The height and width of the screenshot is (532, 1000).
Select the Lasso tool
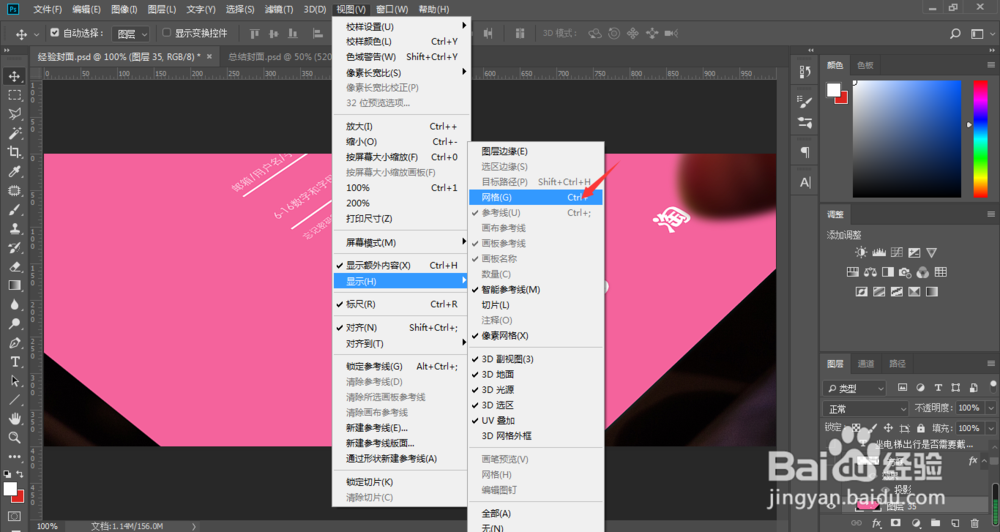tap(14, 114)
